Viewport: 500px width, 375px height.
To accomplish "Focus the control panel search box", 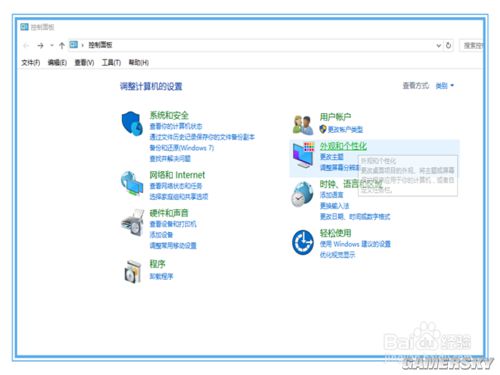I will [472, 45].
